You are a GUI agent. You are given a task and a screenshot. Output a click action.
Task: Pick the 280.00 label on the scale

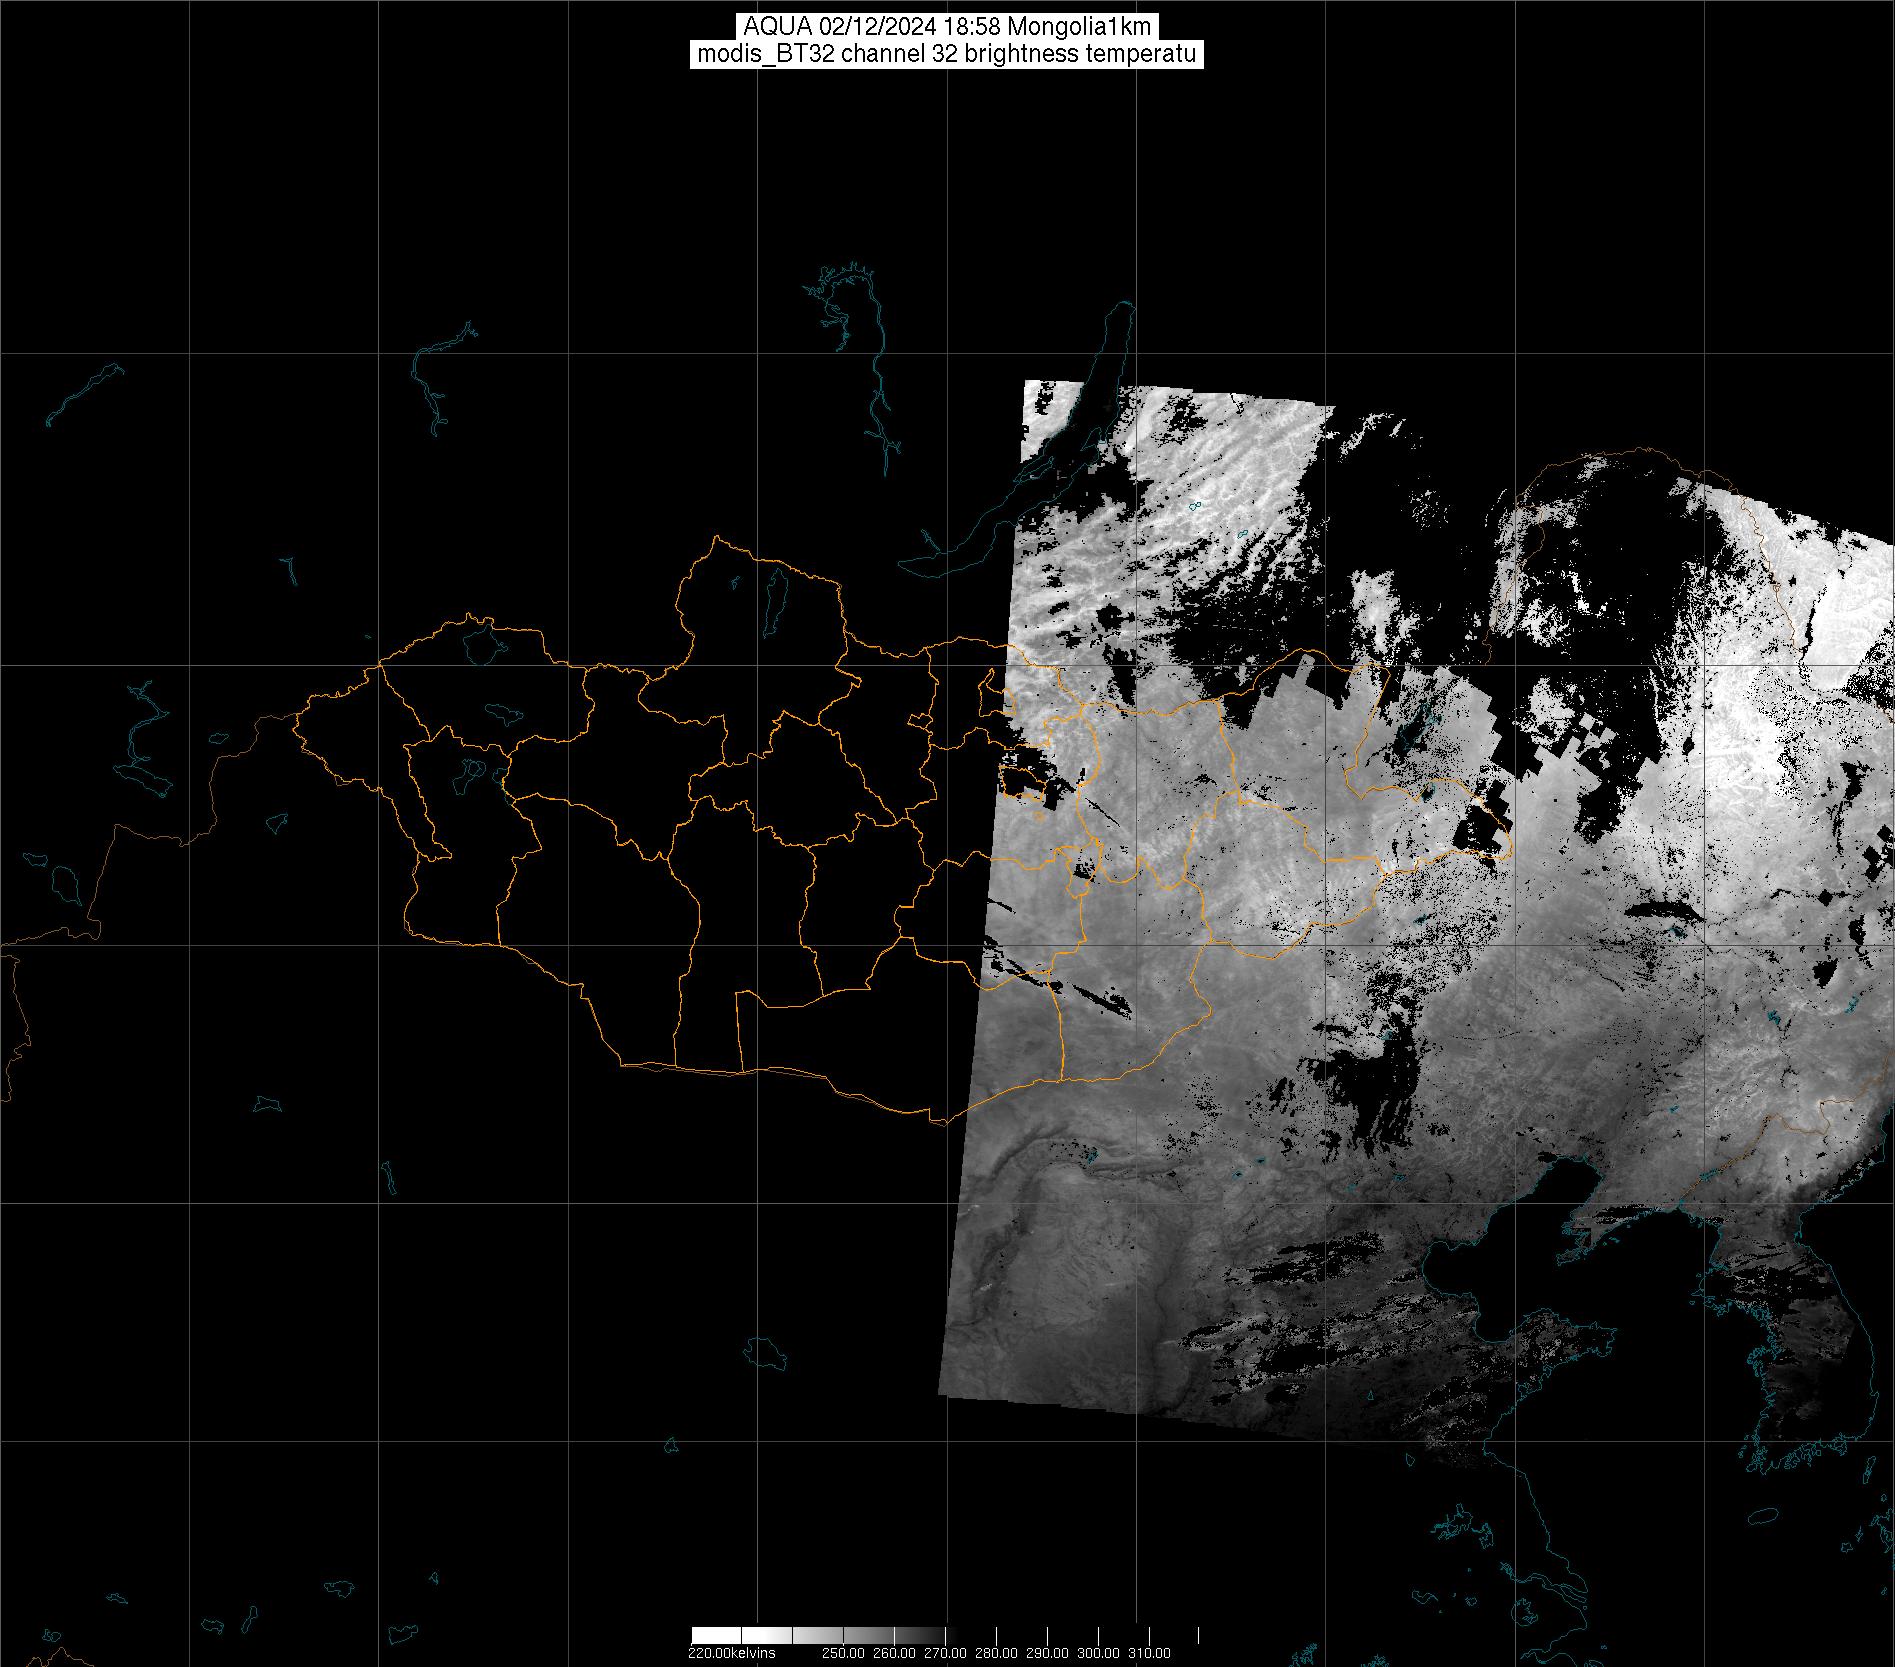[996, 1653]
